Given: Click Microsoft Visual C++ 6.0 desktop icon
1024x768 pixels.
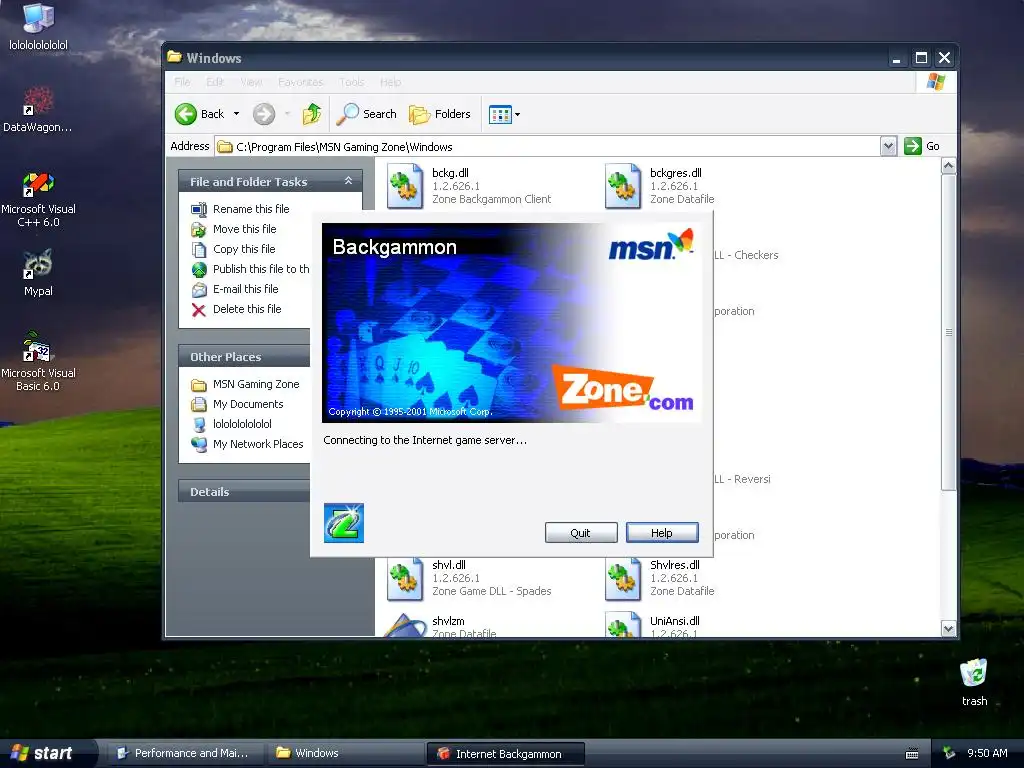Looking at the screenshot, I should coord(38,200).
